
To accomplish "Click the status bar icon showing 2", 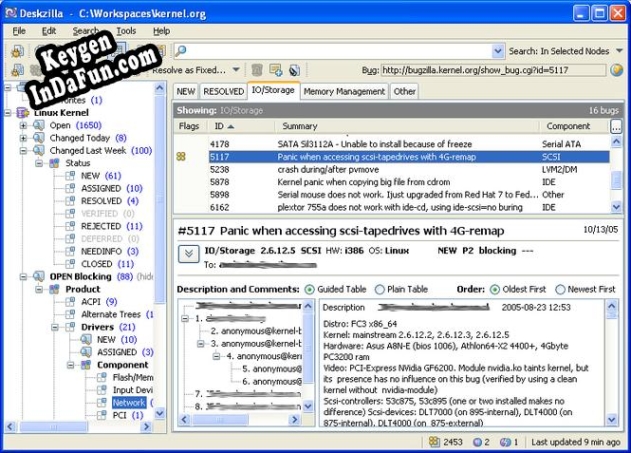I will (477, 442).
